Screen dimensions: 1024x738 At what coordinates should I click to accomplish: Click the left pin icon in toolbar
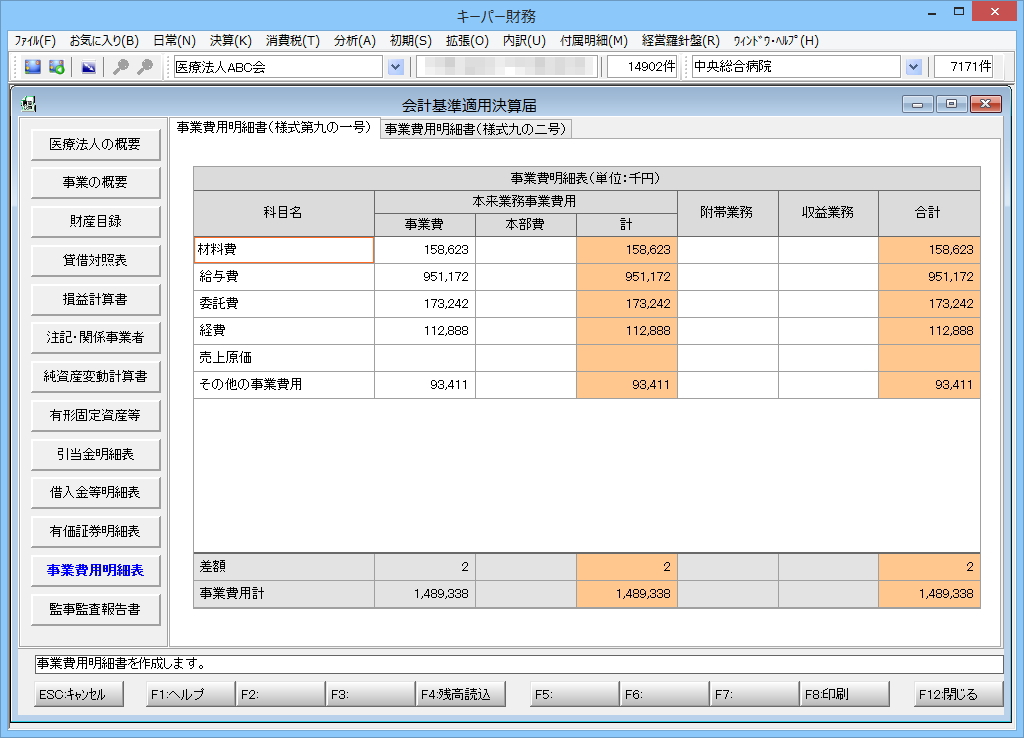[x=121, y=67]
